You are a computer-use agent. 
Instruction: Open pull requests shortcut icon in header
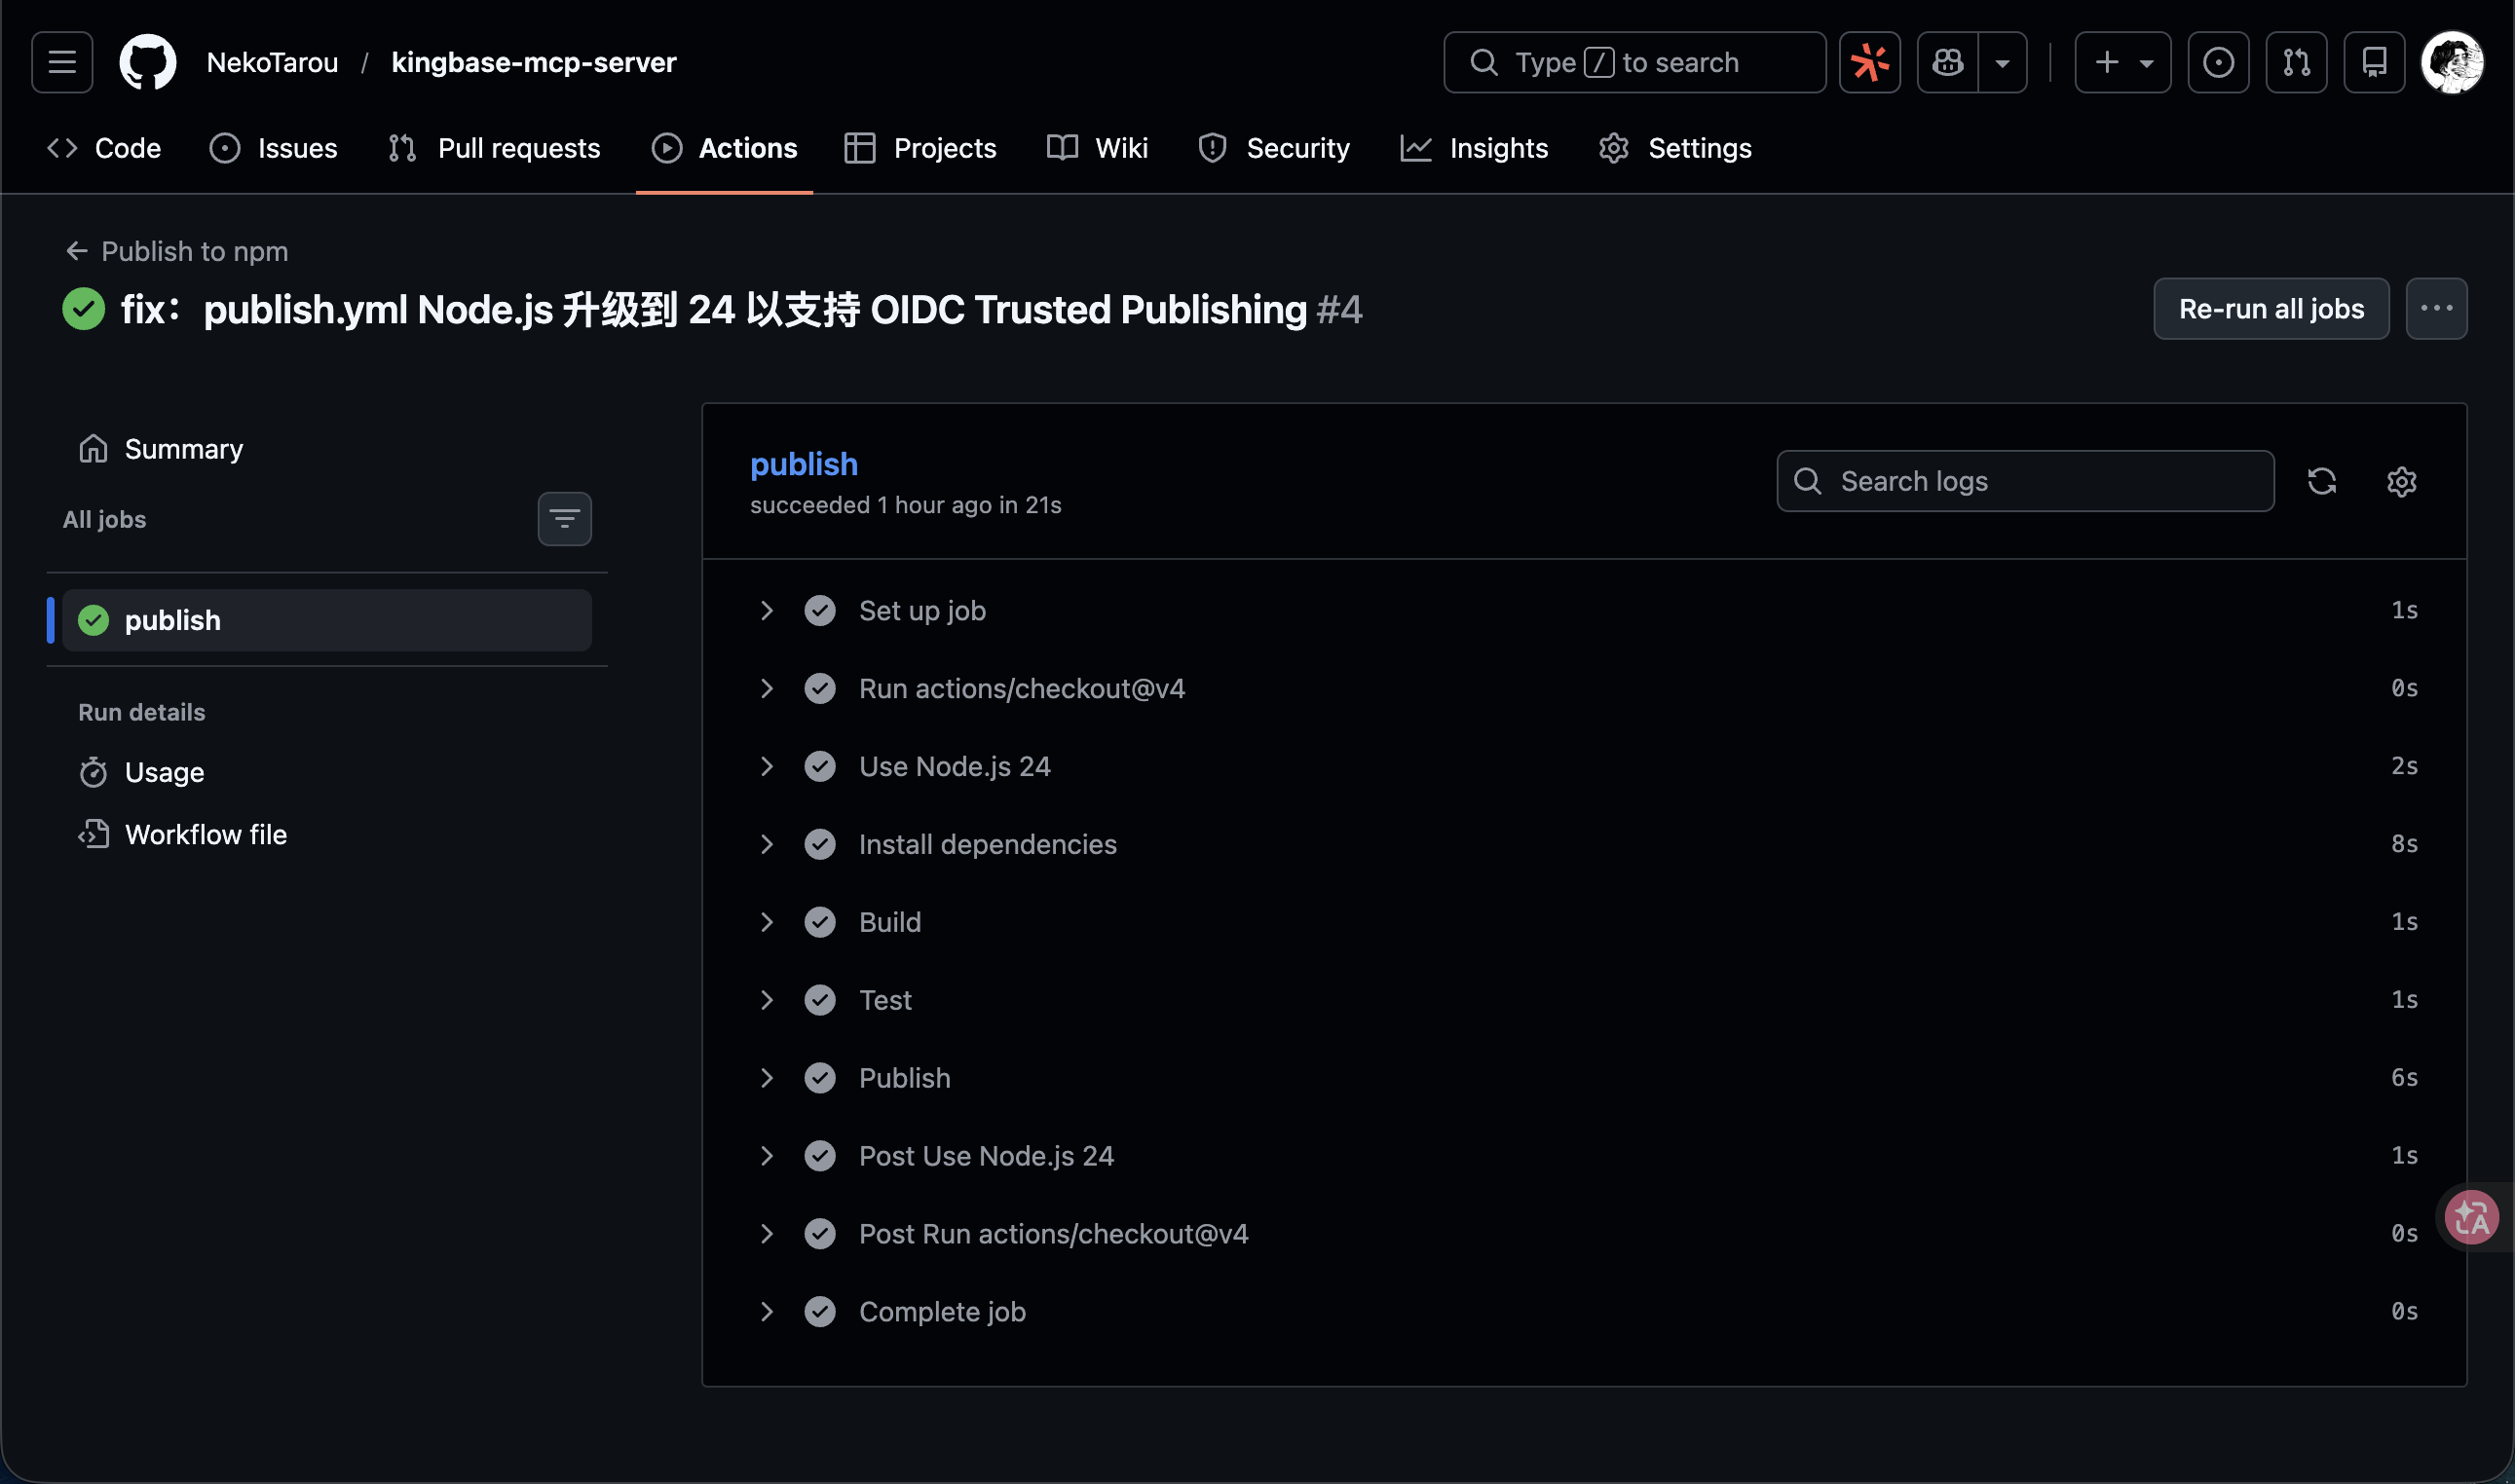click(2296, 62)
